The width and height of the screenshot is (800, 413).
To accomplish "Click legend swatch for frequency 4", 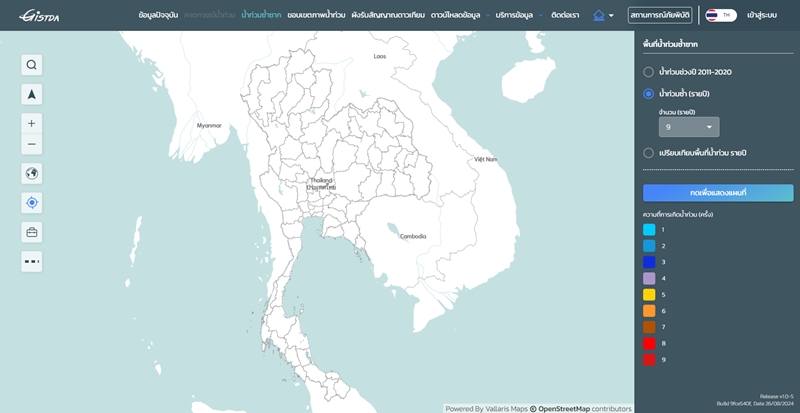I will point(649,278).
